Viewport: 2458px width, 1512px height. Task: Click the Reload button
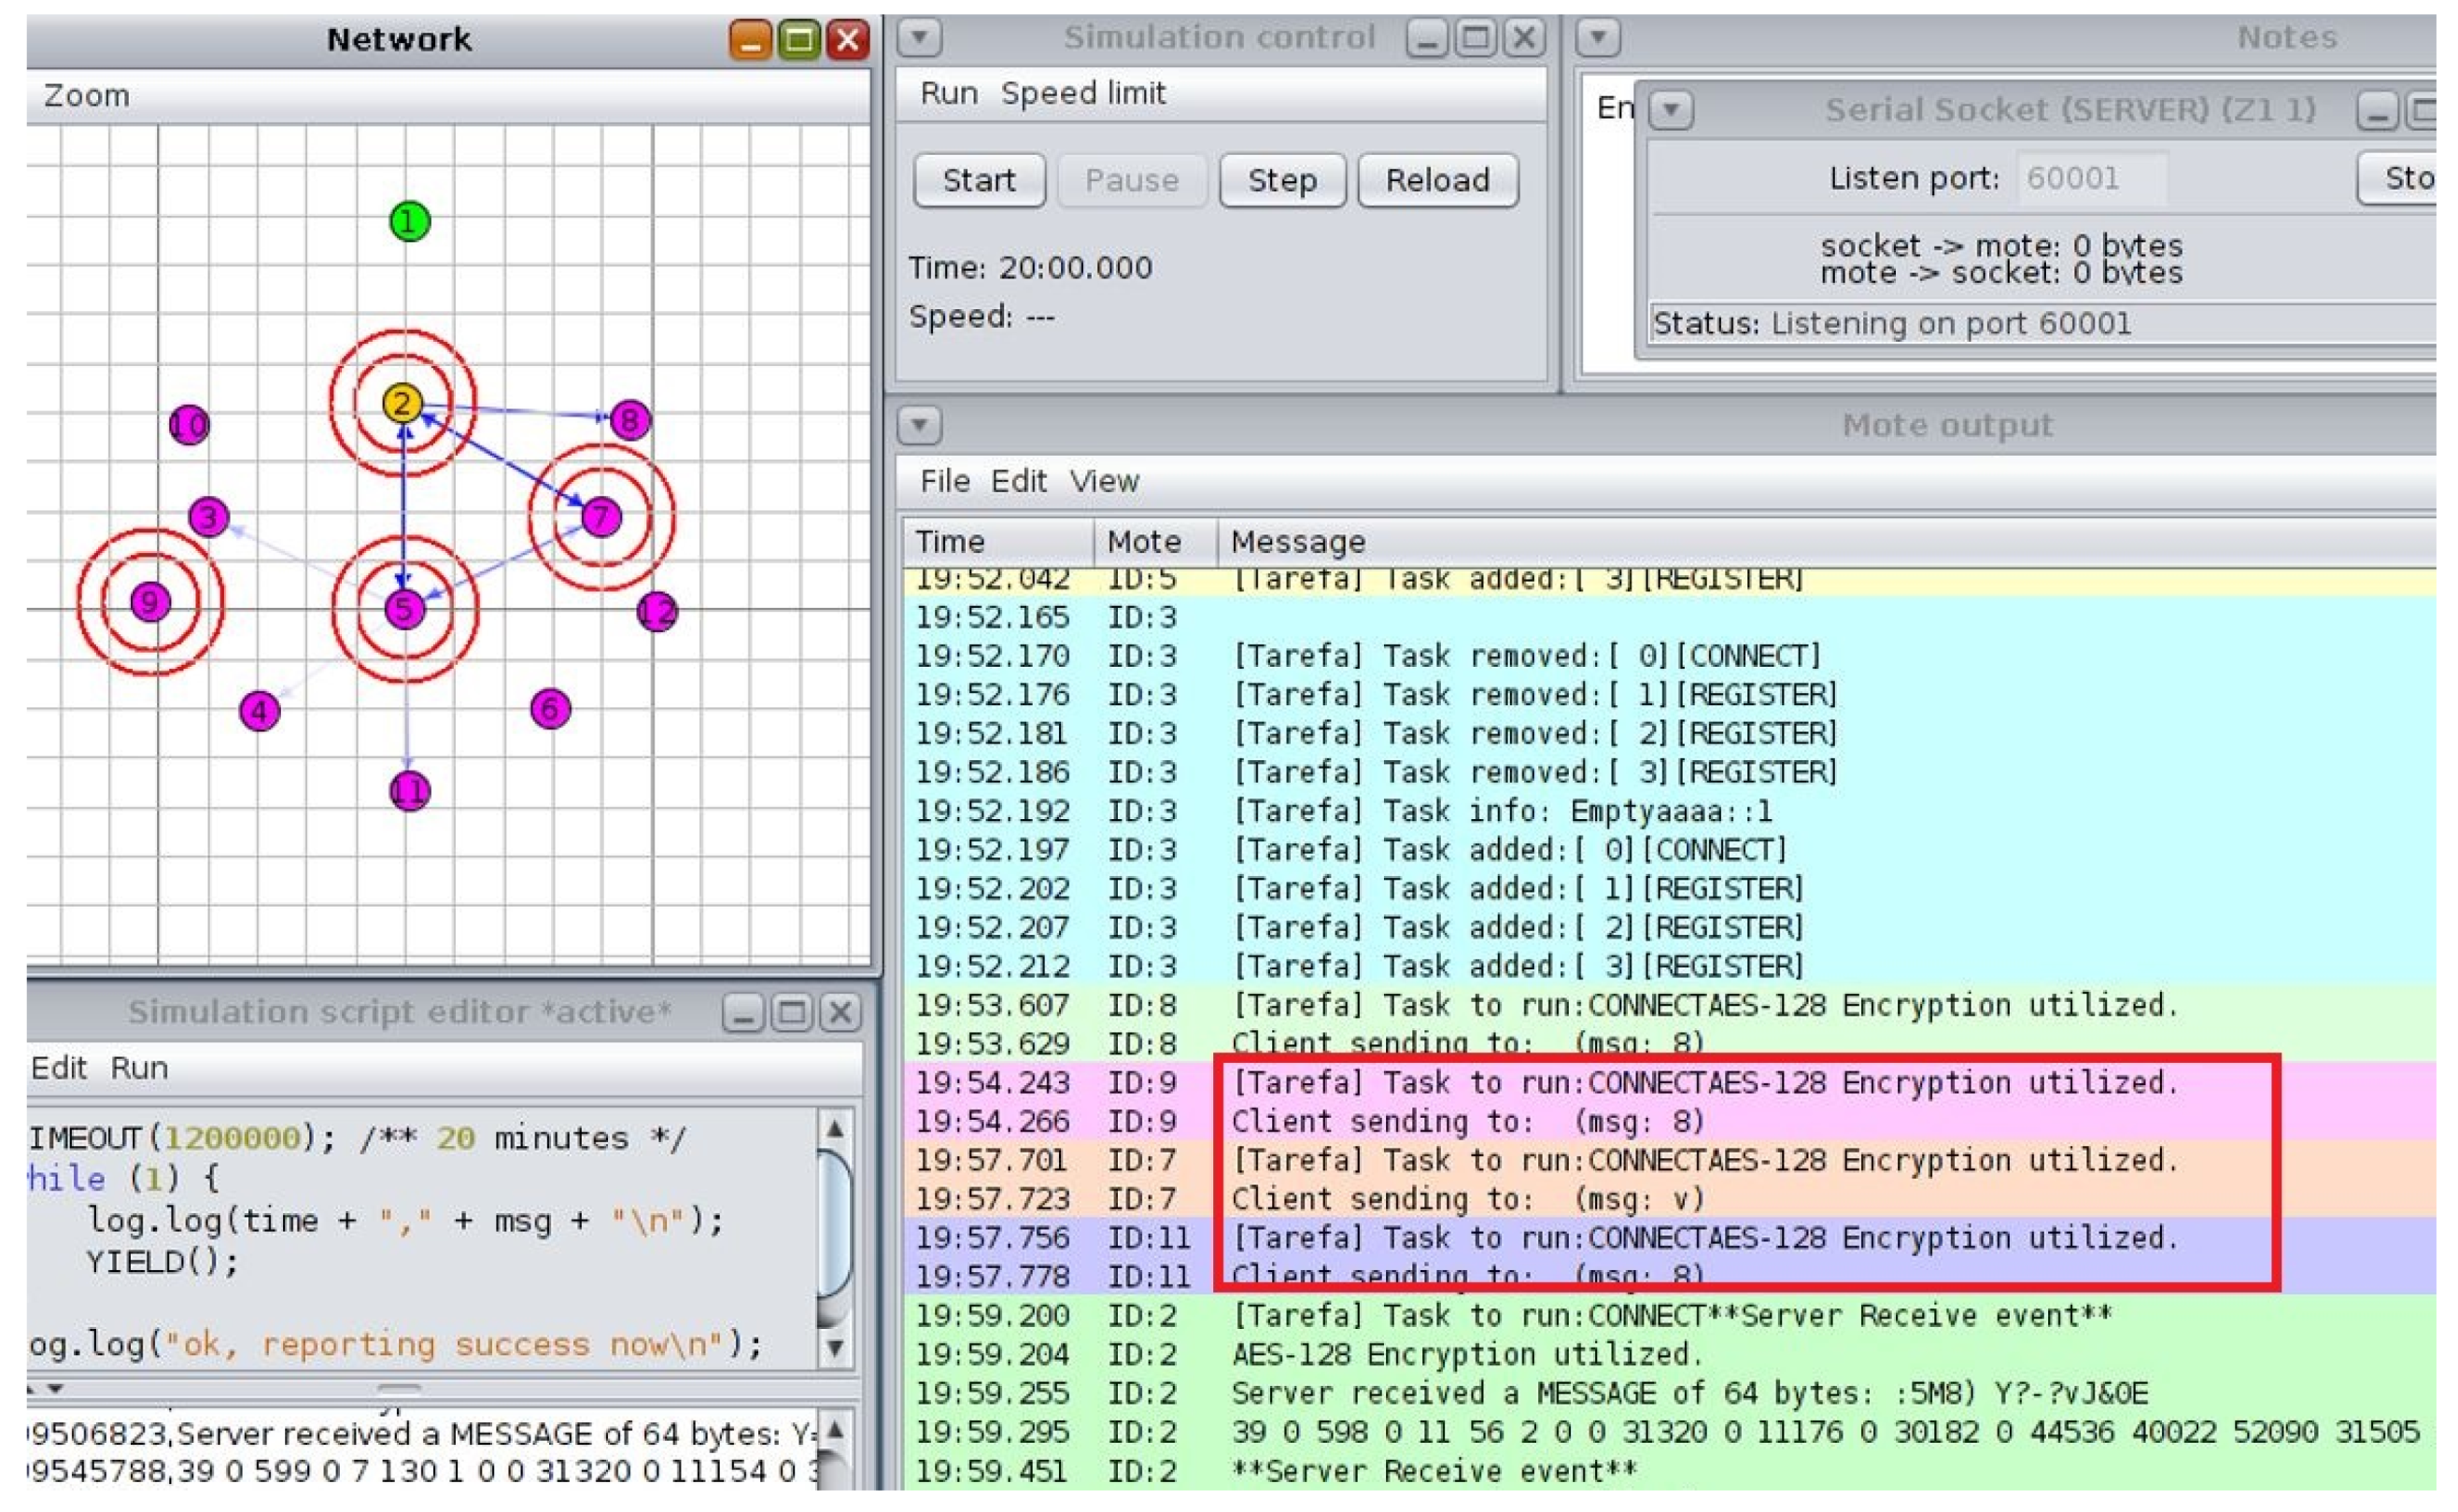(1437, 181)
